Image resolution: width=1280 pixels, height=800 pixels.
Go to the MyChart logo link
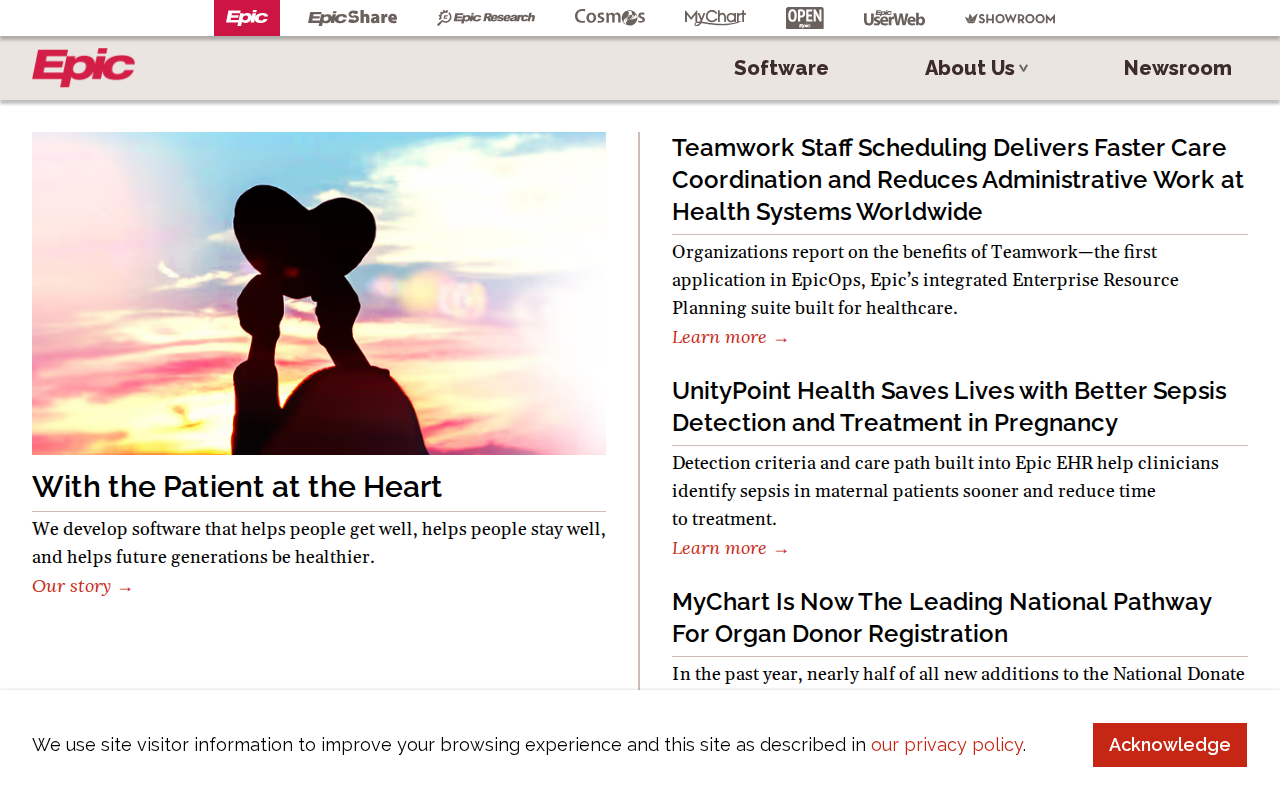point(715,18)
